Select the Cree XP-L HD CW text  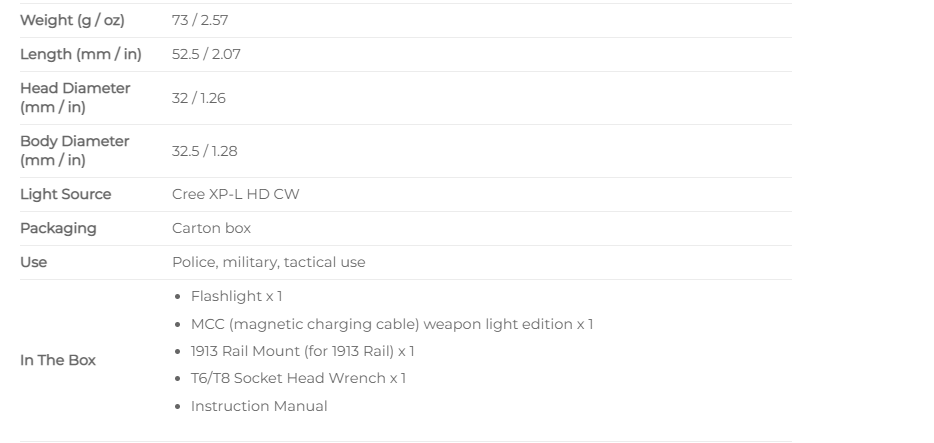pyautogui.click(x=235, y=194)
